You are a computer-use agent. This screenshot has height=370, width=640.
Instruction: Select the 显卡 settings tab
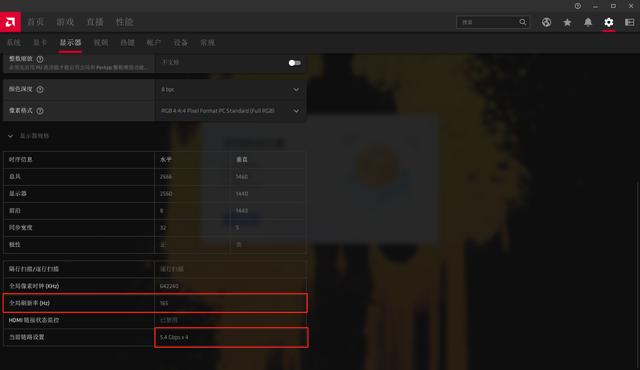[40, 42]
